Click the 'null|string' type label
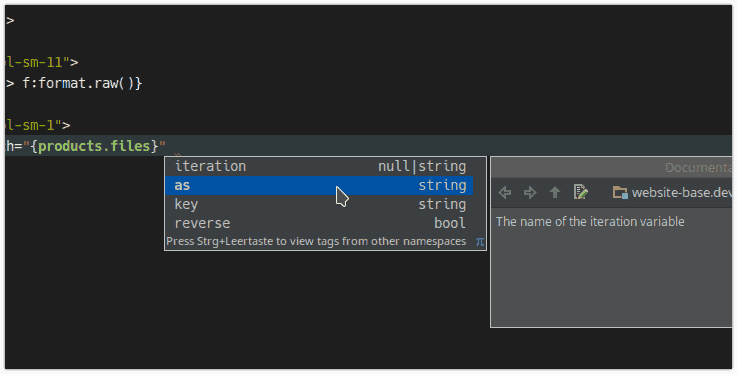 (422, 166)
